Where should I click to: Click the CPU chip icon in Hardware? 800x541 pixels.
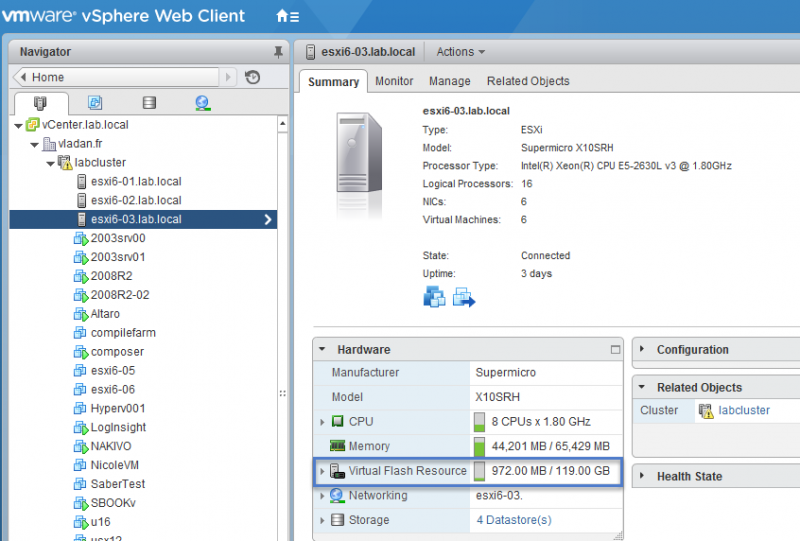pos(338,421)
